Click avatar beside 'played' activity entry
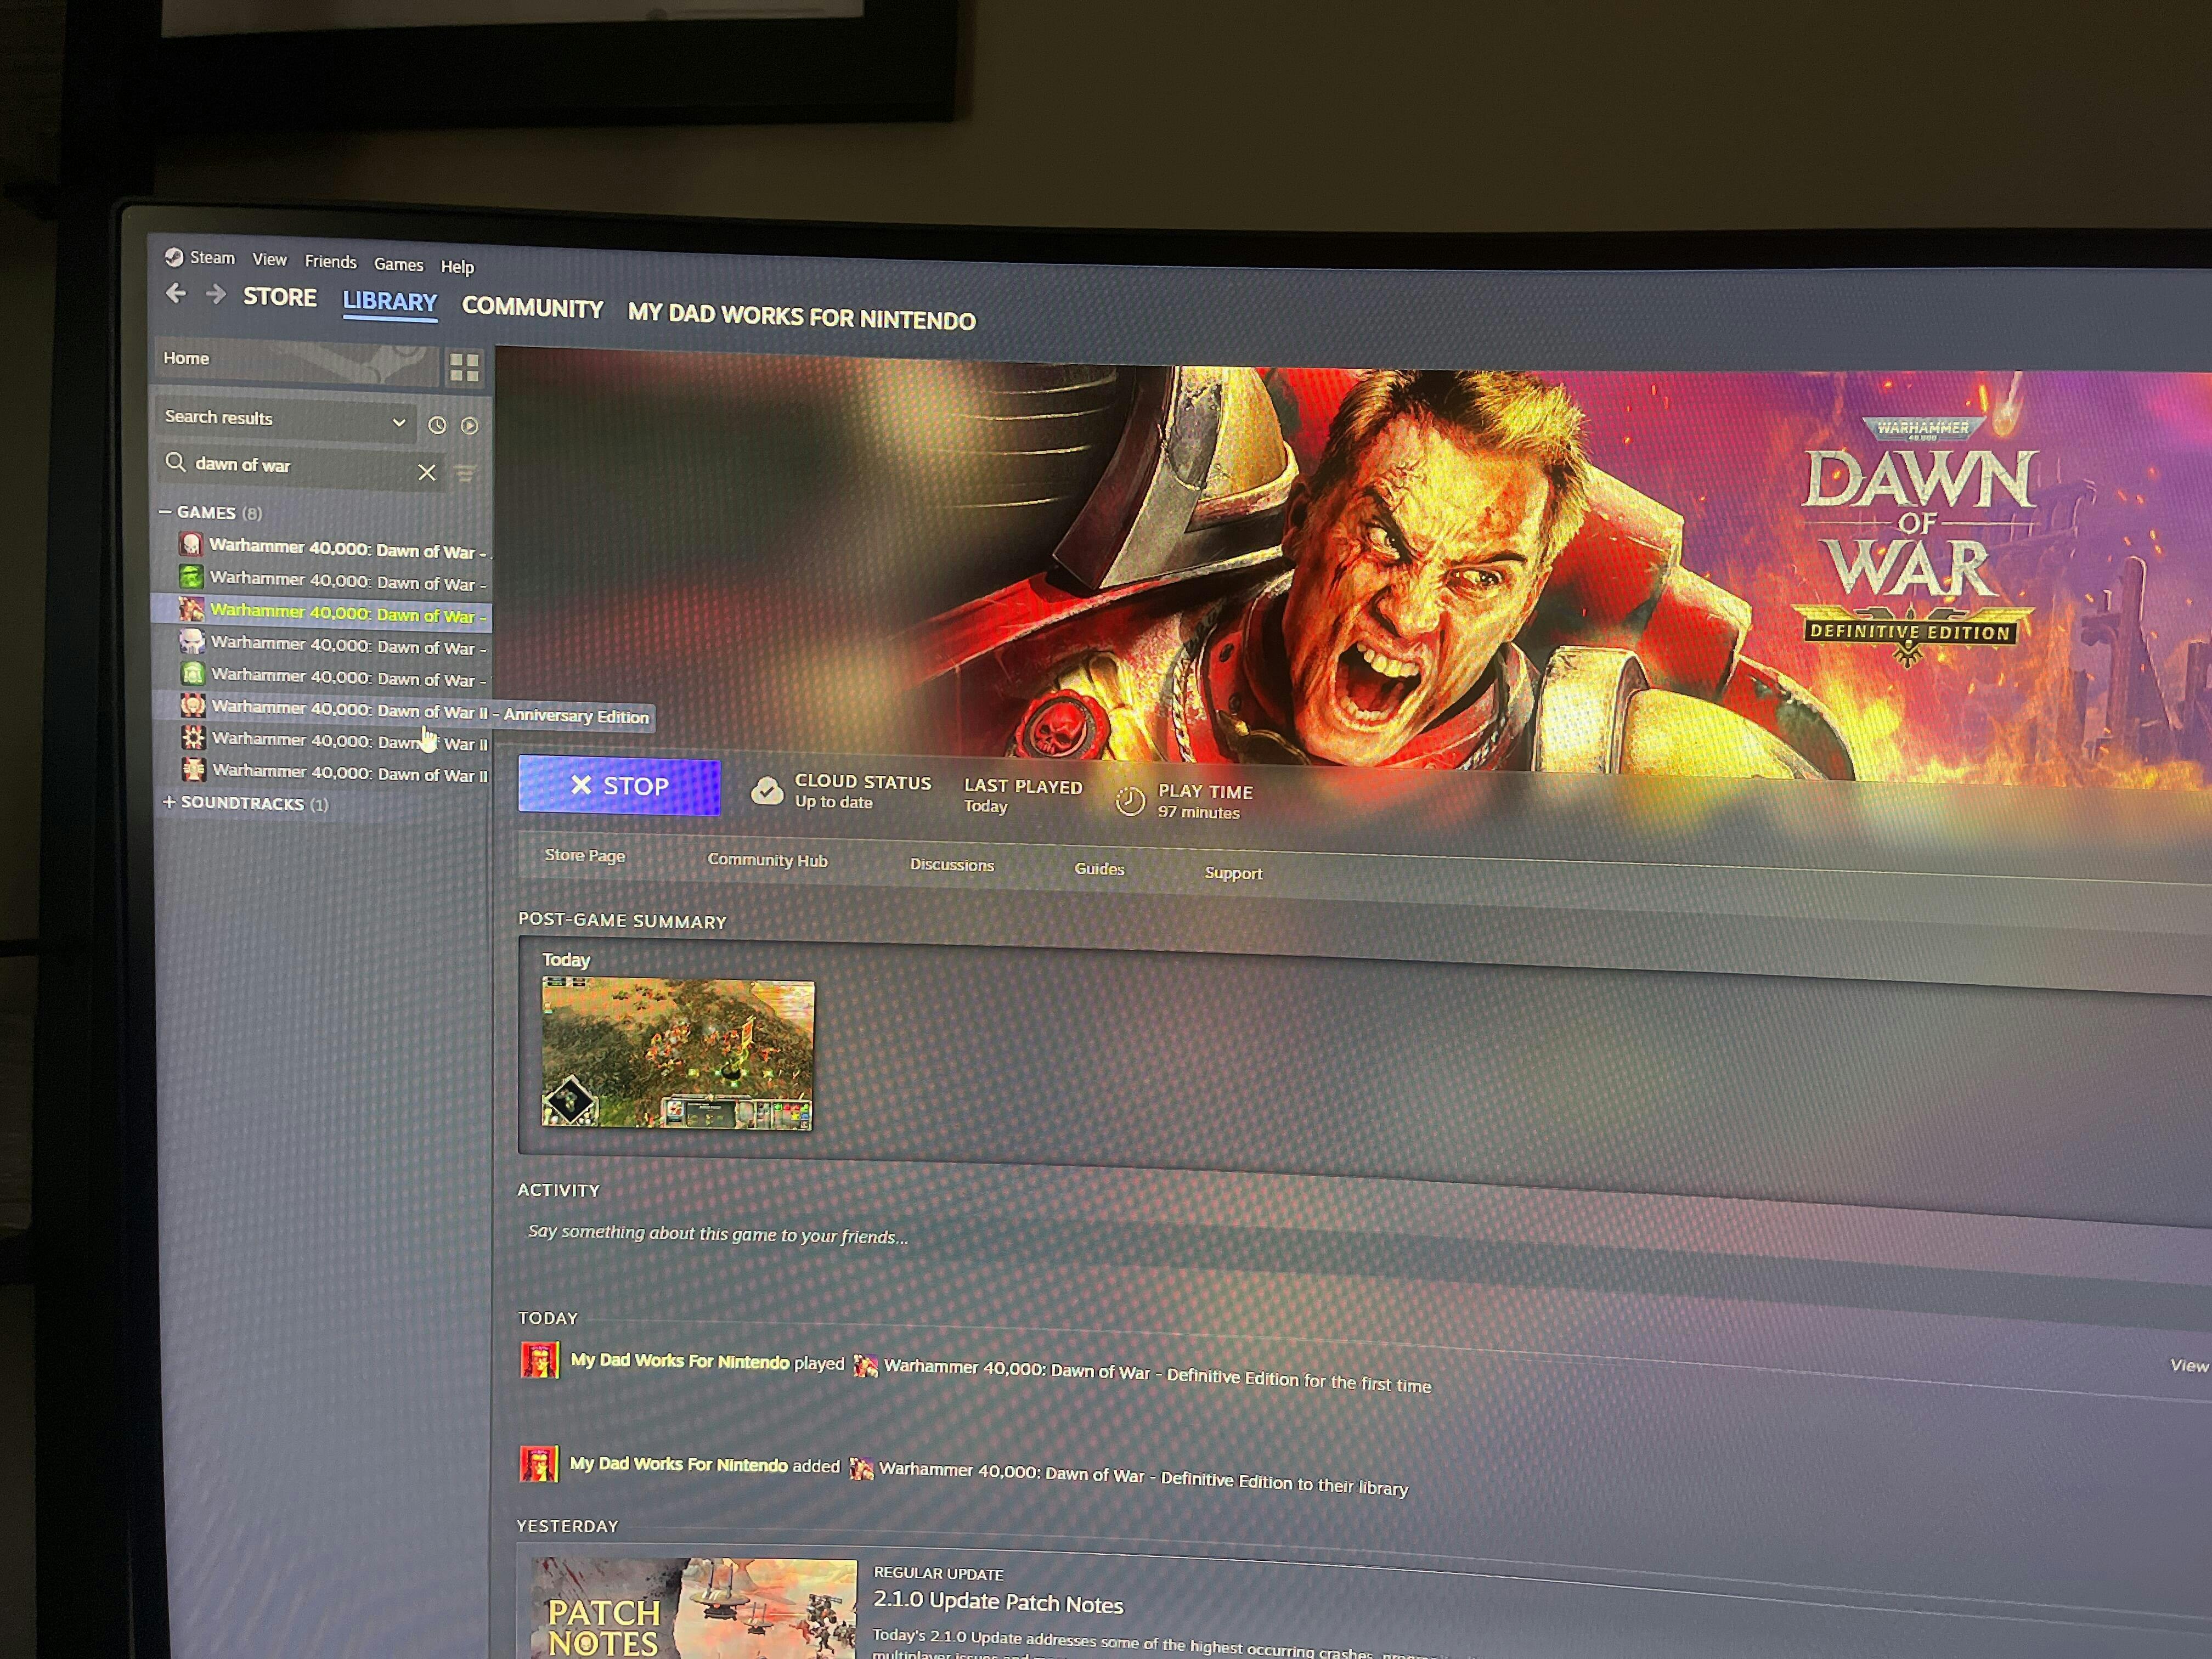 click(x=539, y=1360)
